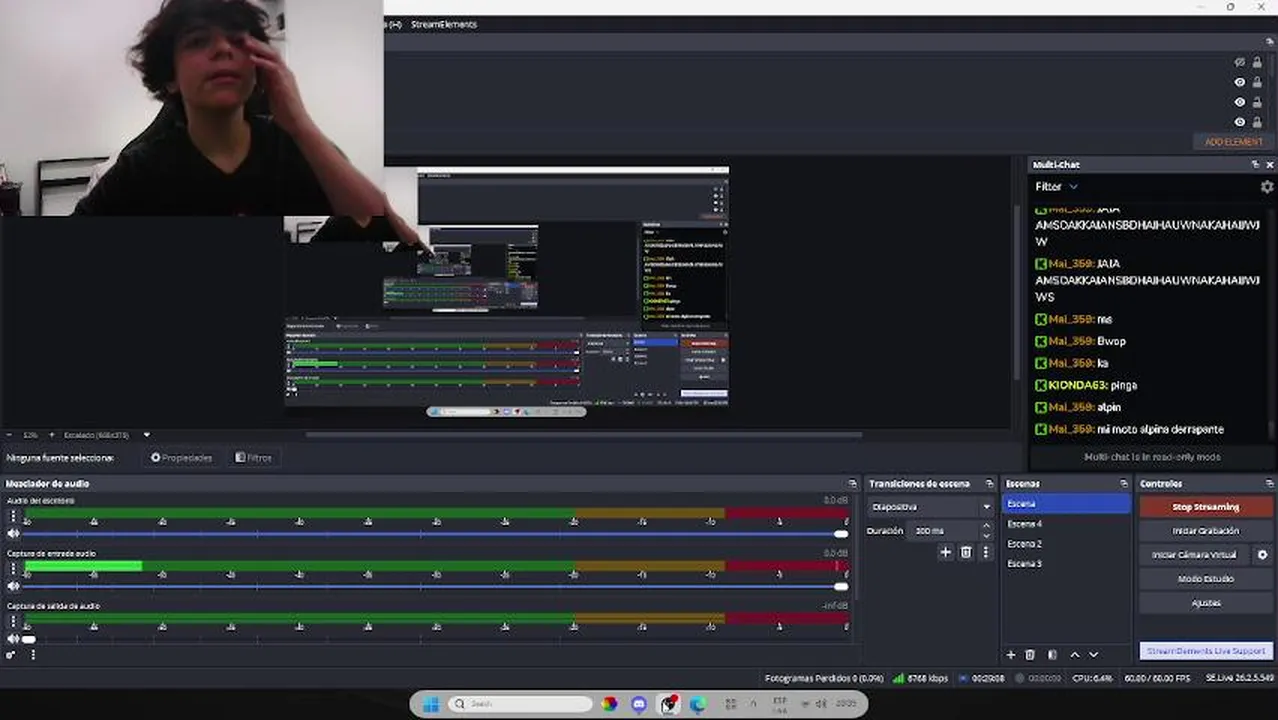Undock the Transiciones de escena panel
This screenshot has height=720, width=1278.
tap(989, 484)
